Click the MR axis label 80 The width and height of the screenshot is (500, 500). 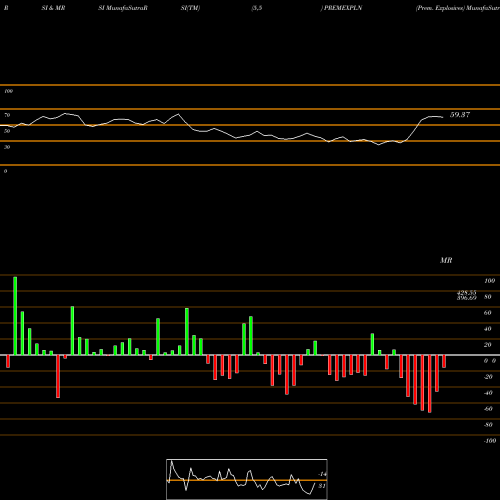click(488, 297)
